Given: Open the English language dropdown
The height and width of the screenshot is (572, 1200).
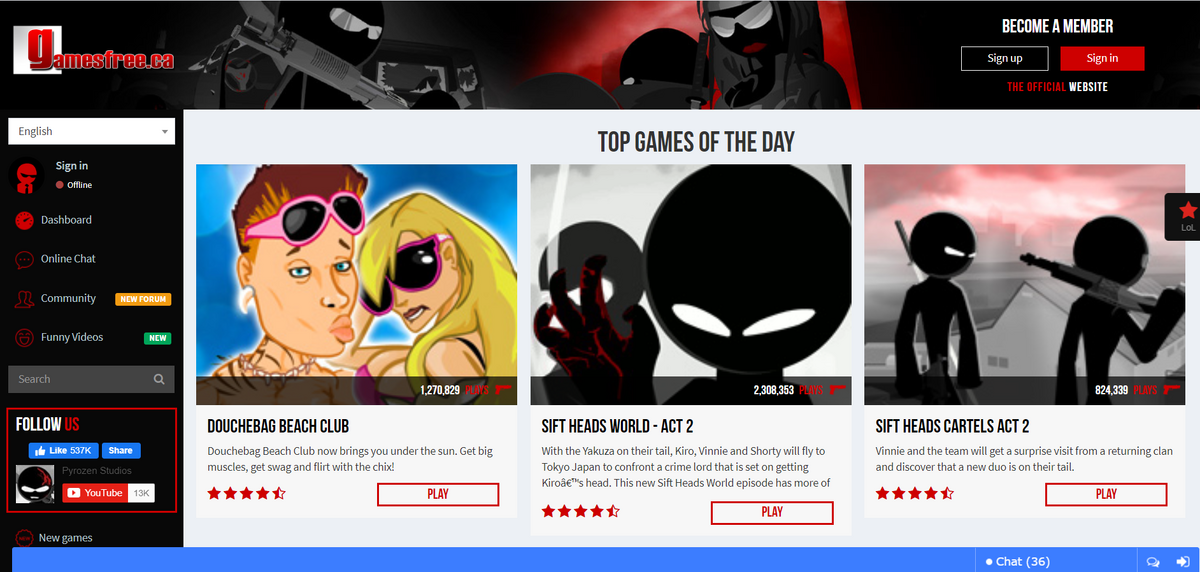Looking at the screenshot, I should pos(91,131).
